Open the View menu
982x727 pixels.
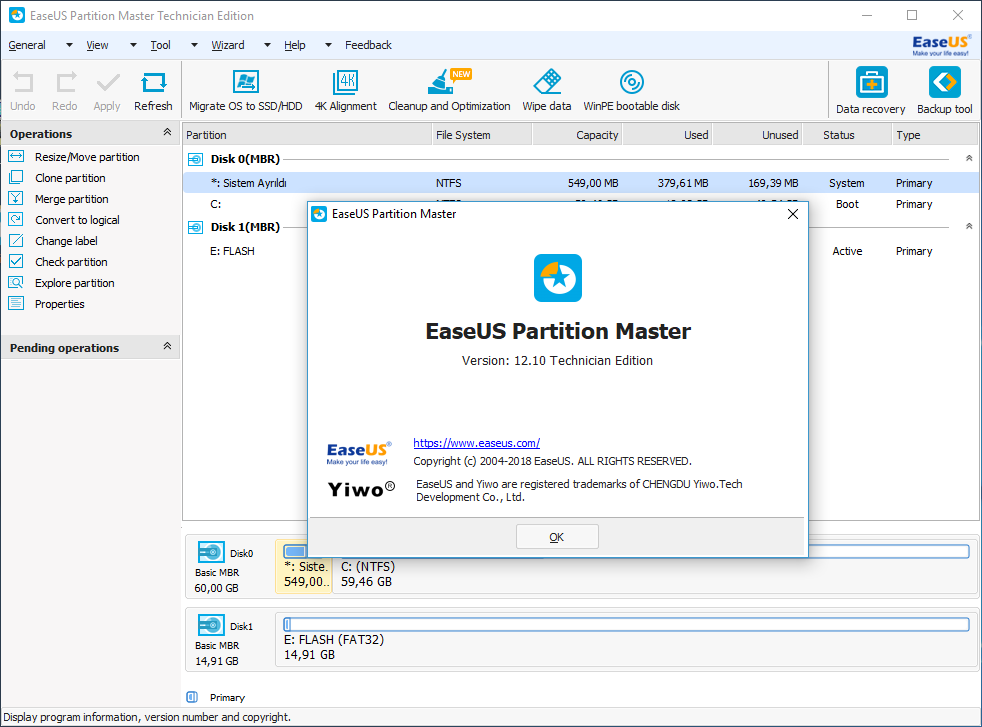(x=97, y=45)
